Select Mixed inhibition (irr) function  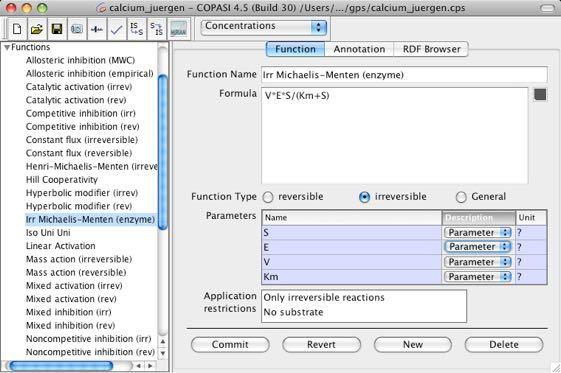point(68,312)
